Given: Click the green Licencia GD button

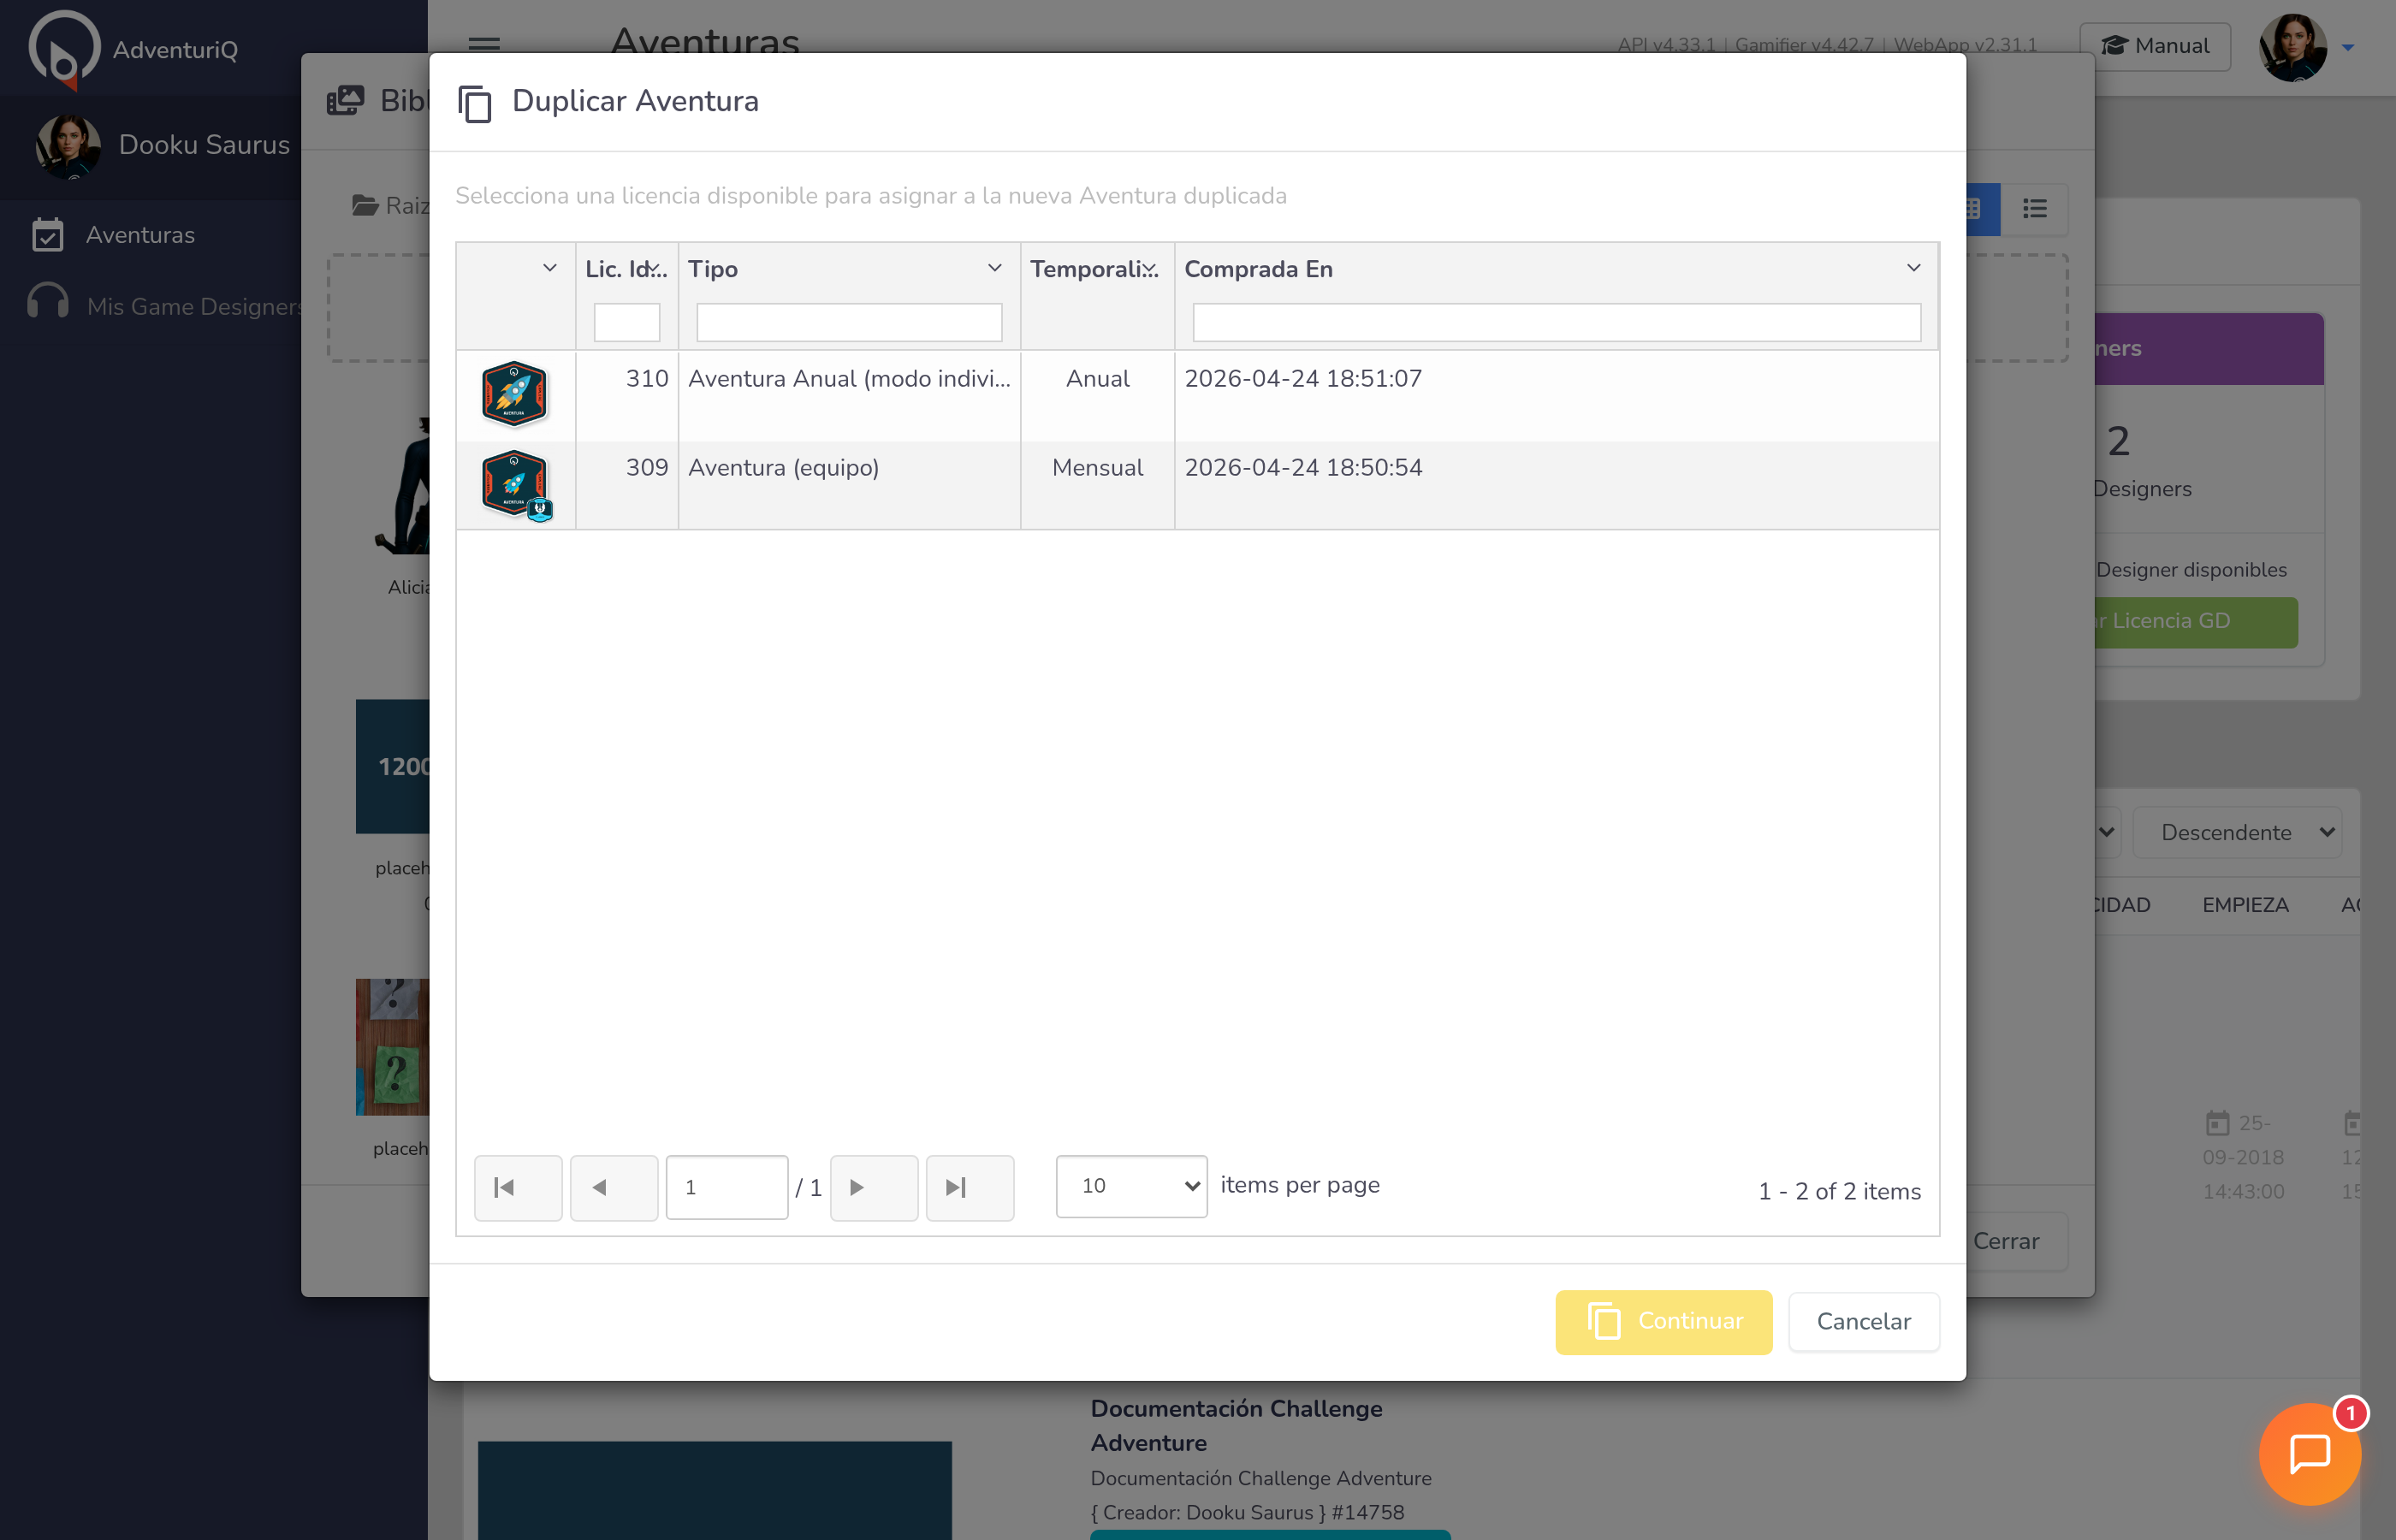Looking at the screenshot, I should [x=2196, y=621].
